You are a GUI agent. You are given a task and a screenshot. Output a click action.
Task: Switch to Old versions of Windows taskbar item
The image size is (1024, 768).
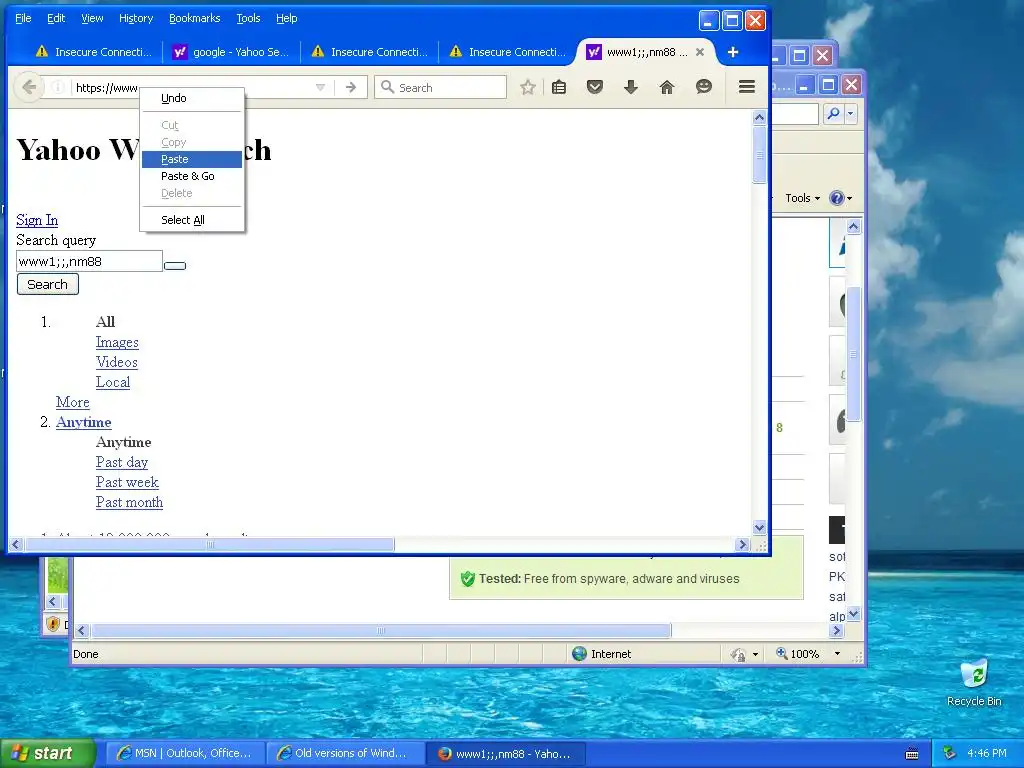pyautogui.click(x=345, y=753)
